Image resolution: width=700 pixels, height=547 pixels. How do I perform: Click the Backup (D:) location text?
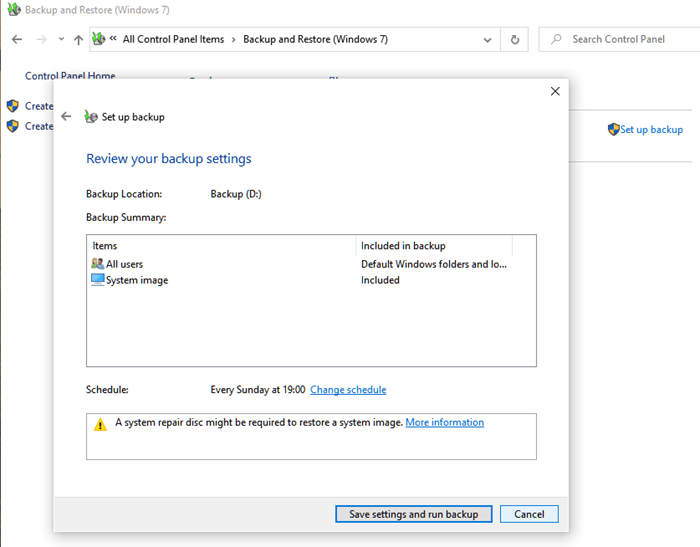(236, 194)
